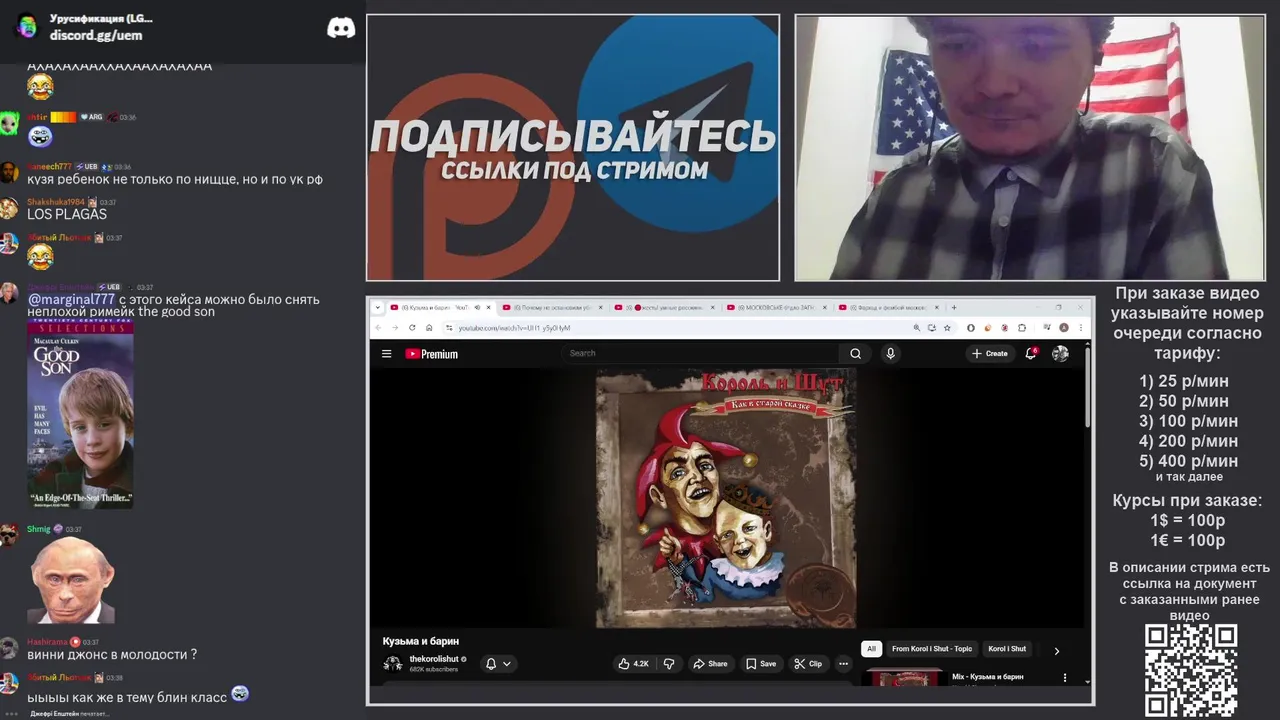Viewport: 1280px width, 720px height.
Task: Open the Good Son poster image in chat
Action: pos(80,414)
